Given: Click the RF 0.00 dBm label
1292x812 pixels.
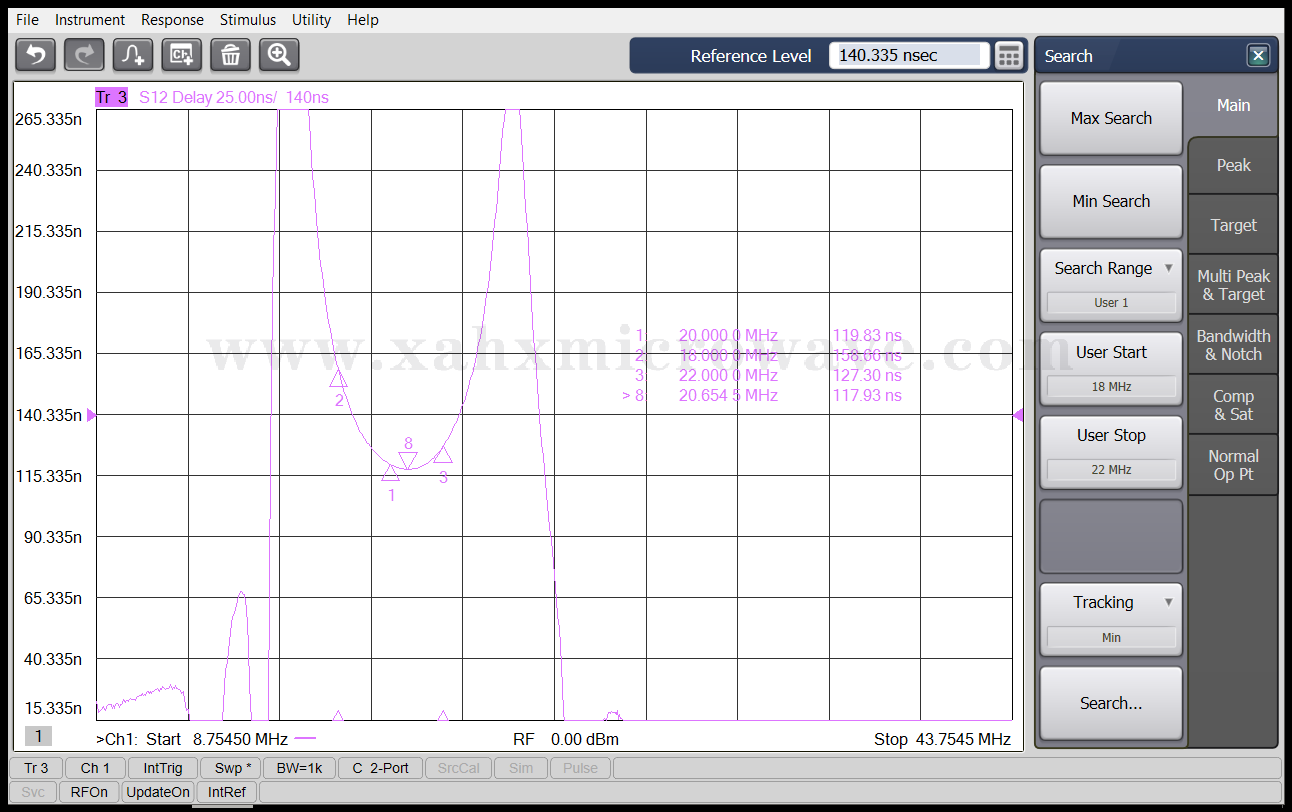Looking at the screenshot, I should click(566, 740).
